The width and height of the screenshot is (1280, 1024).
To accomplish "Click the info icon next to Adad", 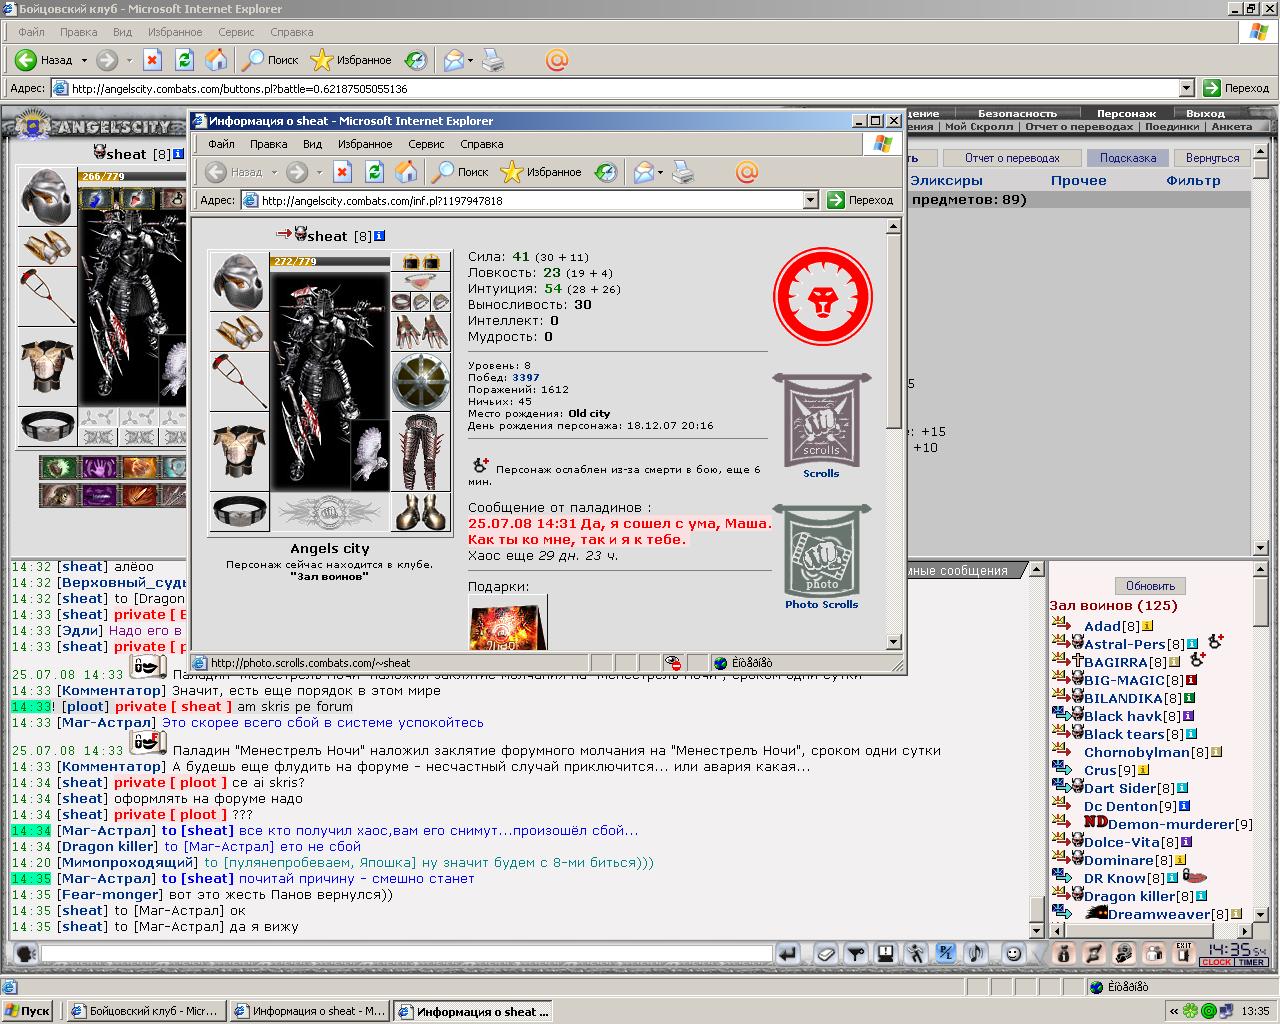I will [x=1147, y=626].
